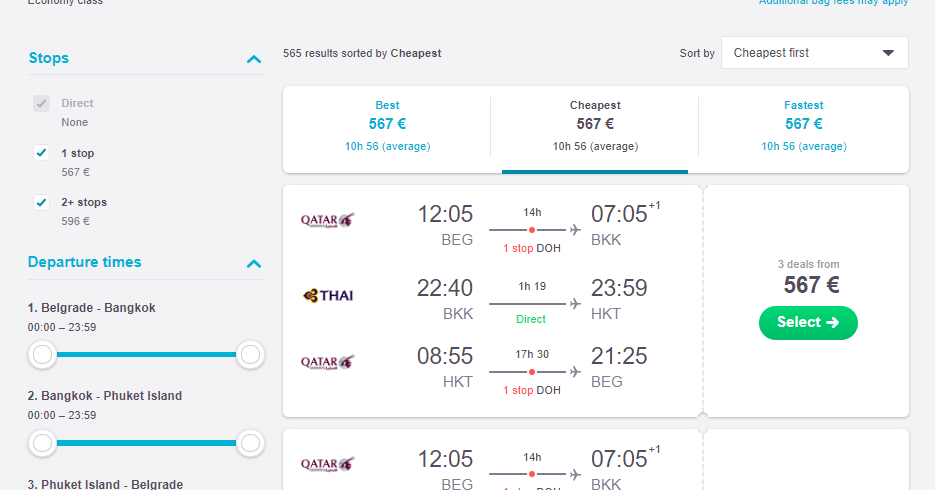The height and width of the screenshot is (490, 935).
Task: Click airplane icon on the Direct BKK-HKT leg
Action: [575, 303]
